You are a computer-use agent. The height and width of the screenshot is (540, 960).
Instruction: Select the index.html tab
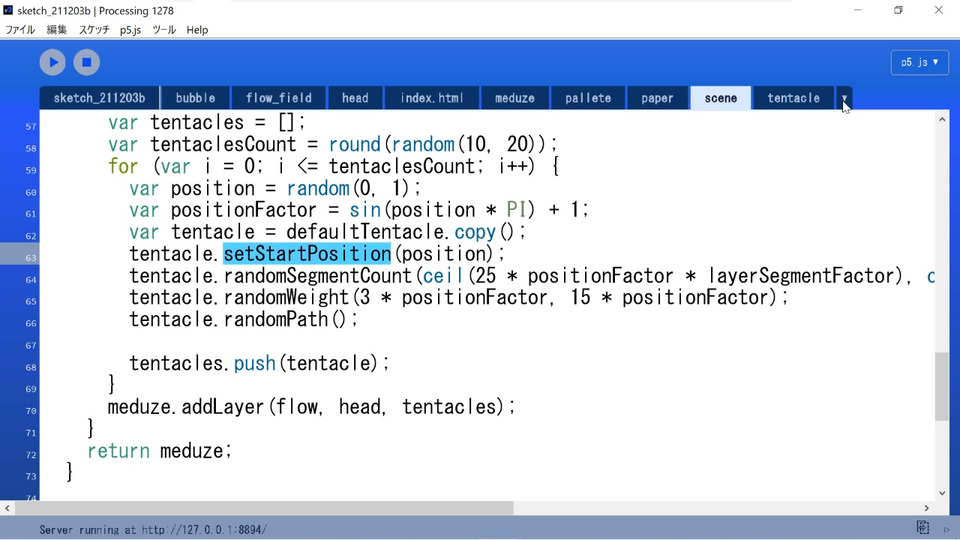click(x=432, y=98)
